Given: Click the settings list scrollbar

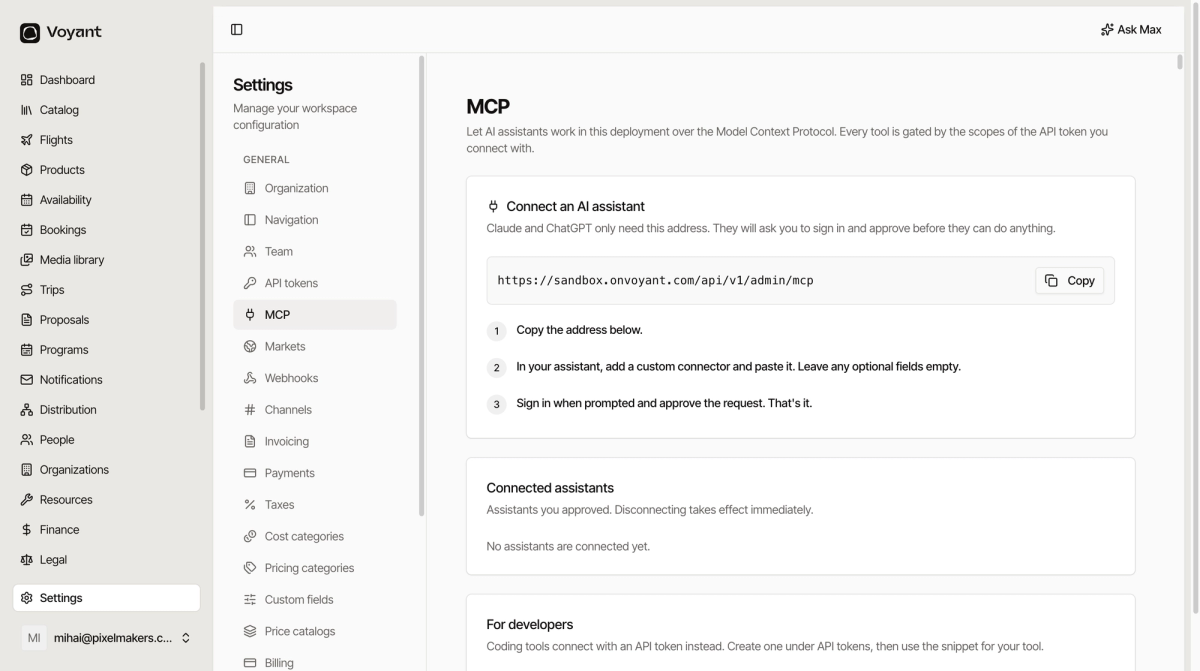Looking at the screenshot, I should 422,286.
